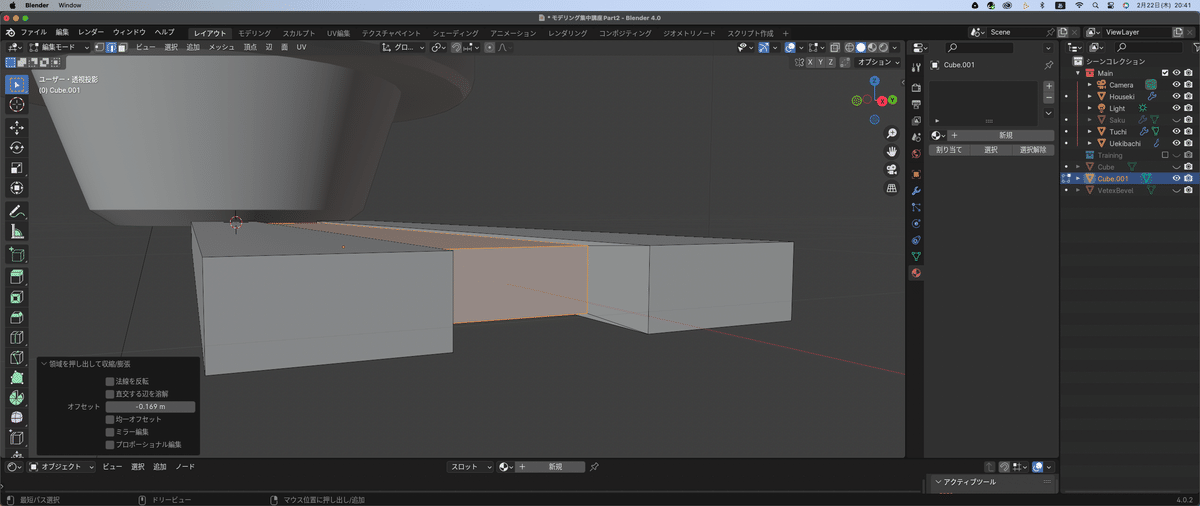Select the Move tool
The height and width of the screenshot is (506, 1200).
17,128
